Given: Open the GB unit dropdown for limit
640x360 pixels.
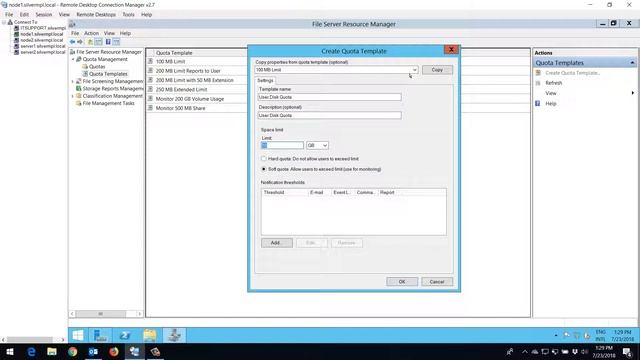Looking at the screenshot, I should [x=325, y=145].
